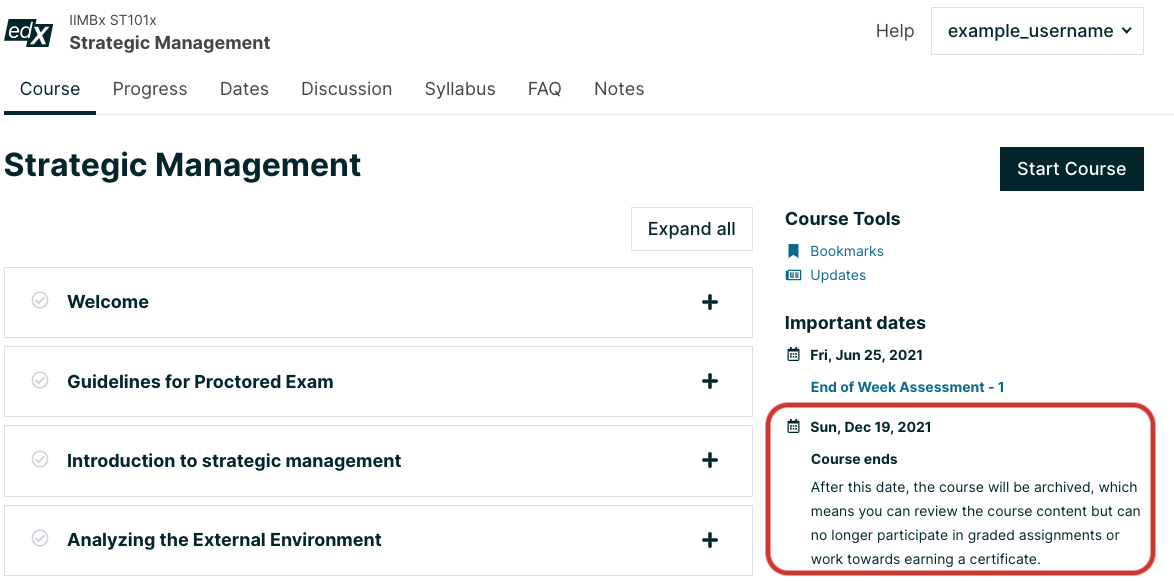Click checkmark circle beside Guidelines for Proctored Exam
Viewport: 1174px width, 581px height.
[x=40, y=381]
